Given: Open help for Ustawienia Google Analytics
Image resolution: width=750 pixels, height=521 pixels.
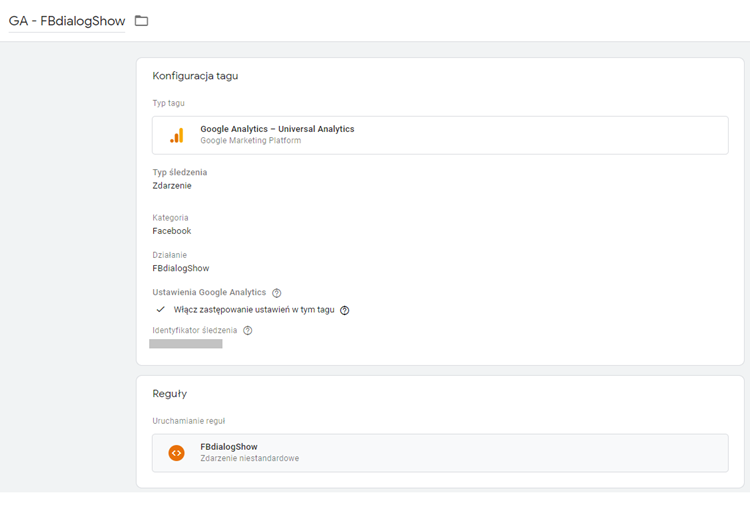Looking at the screenshot, I should [277, 293].
